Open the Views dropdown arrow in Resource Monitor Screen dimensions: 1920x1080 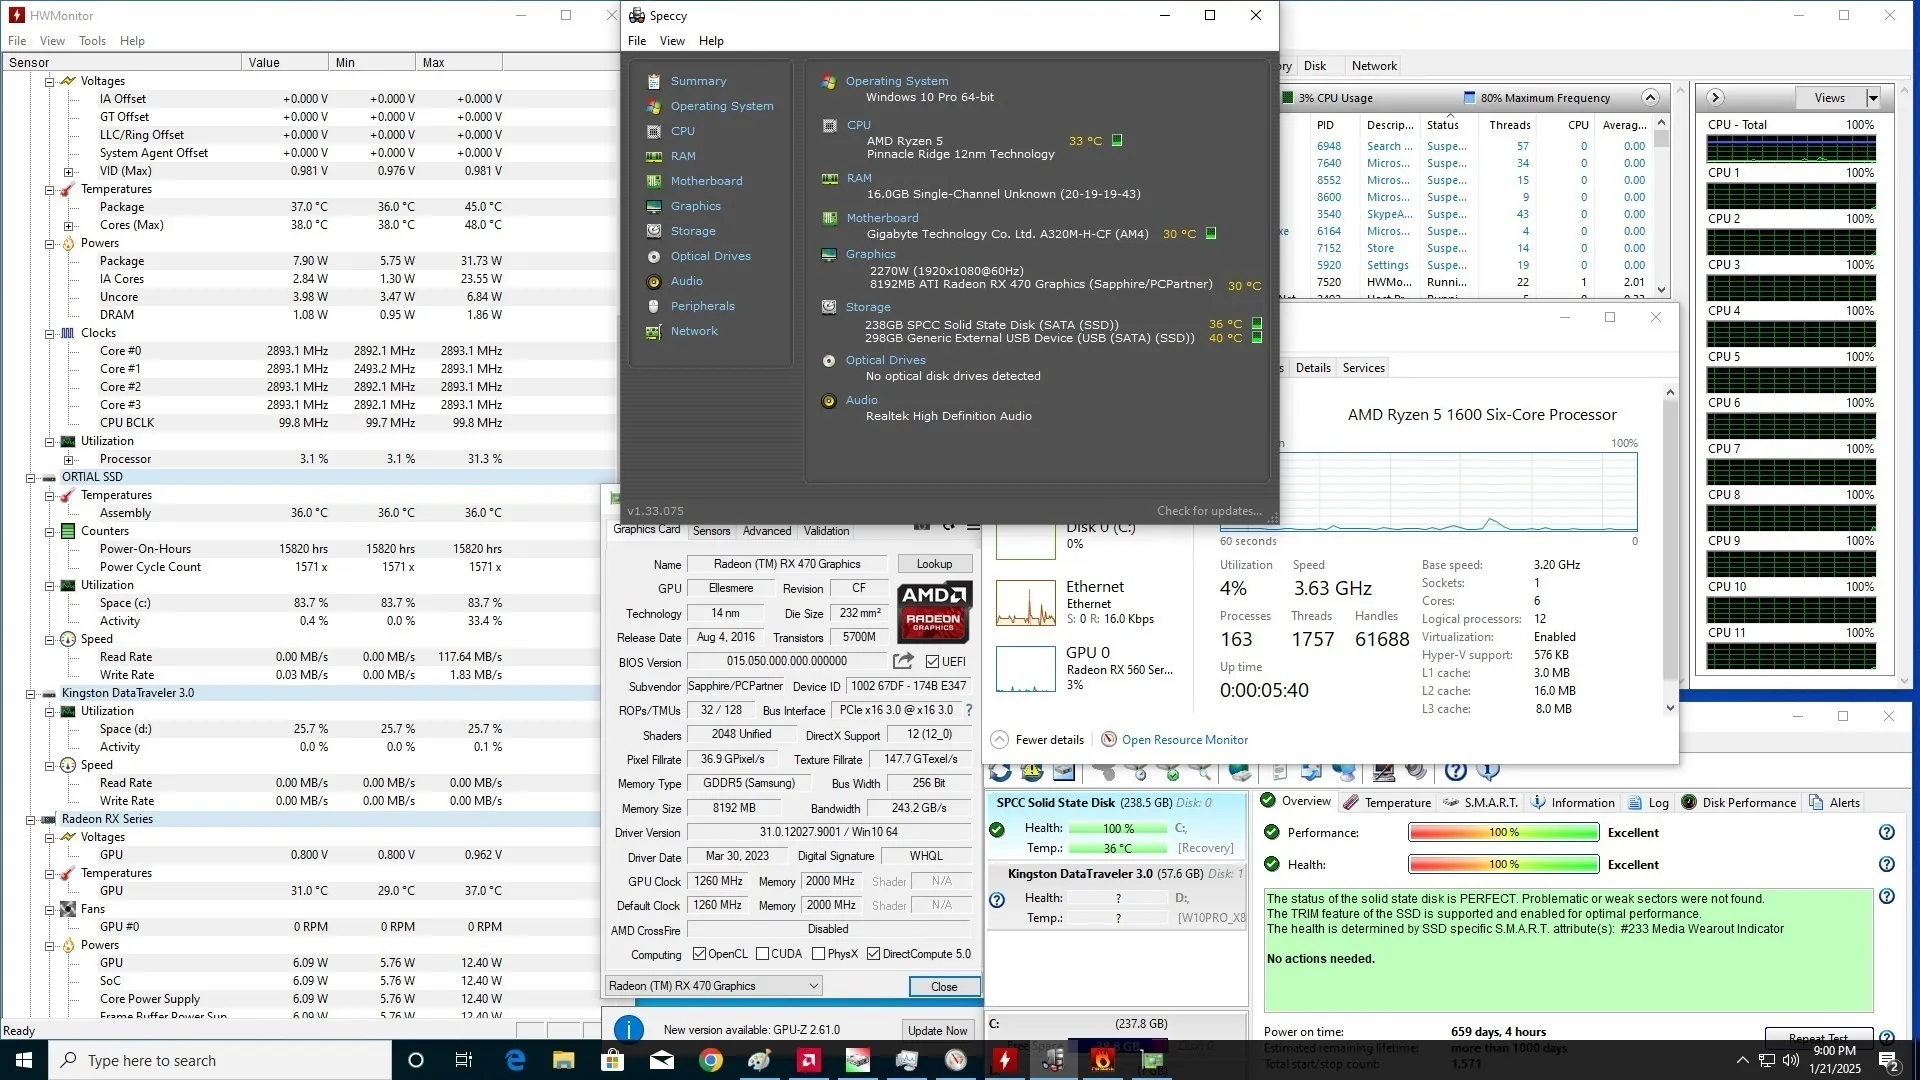[x=1873, y=98]
